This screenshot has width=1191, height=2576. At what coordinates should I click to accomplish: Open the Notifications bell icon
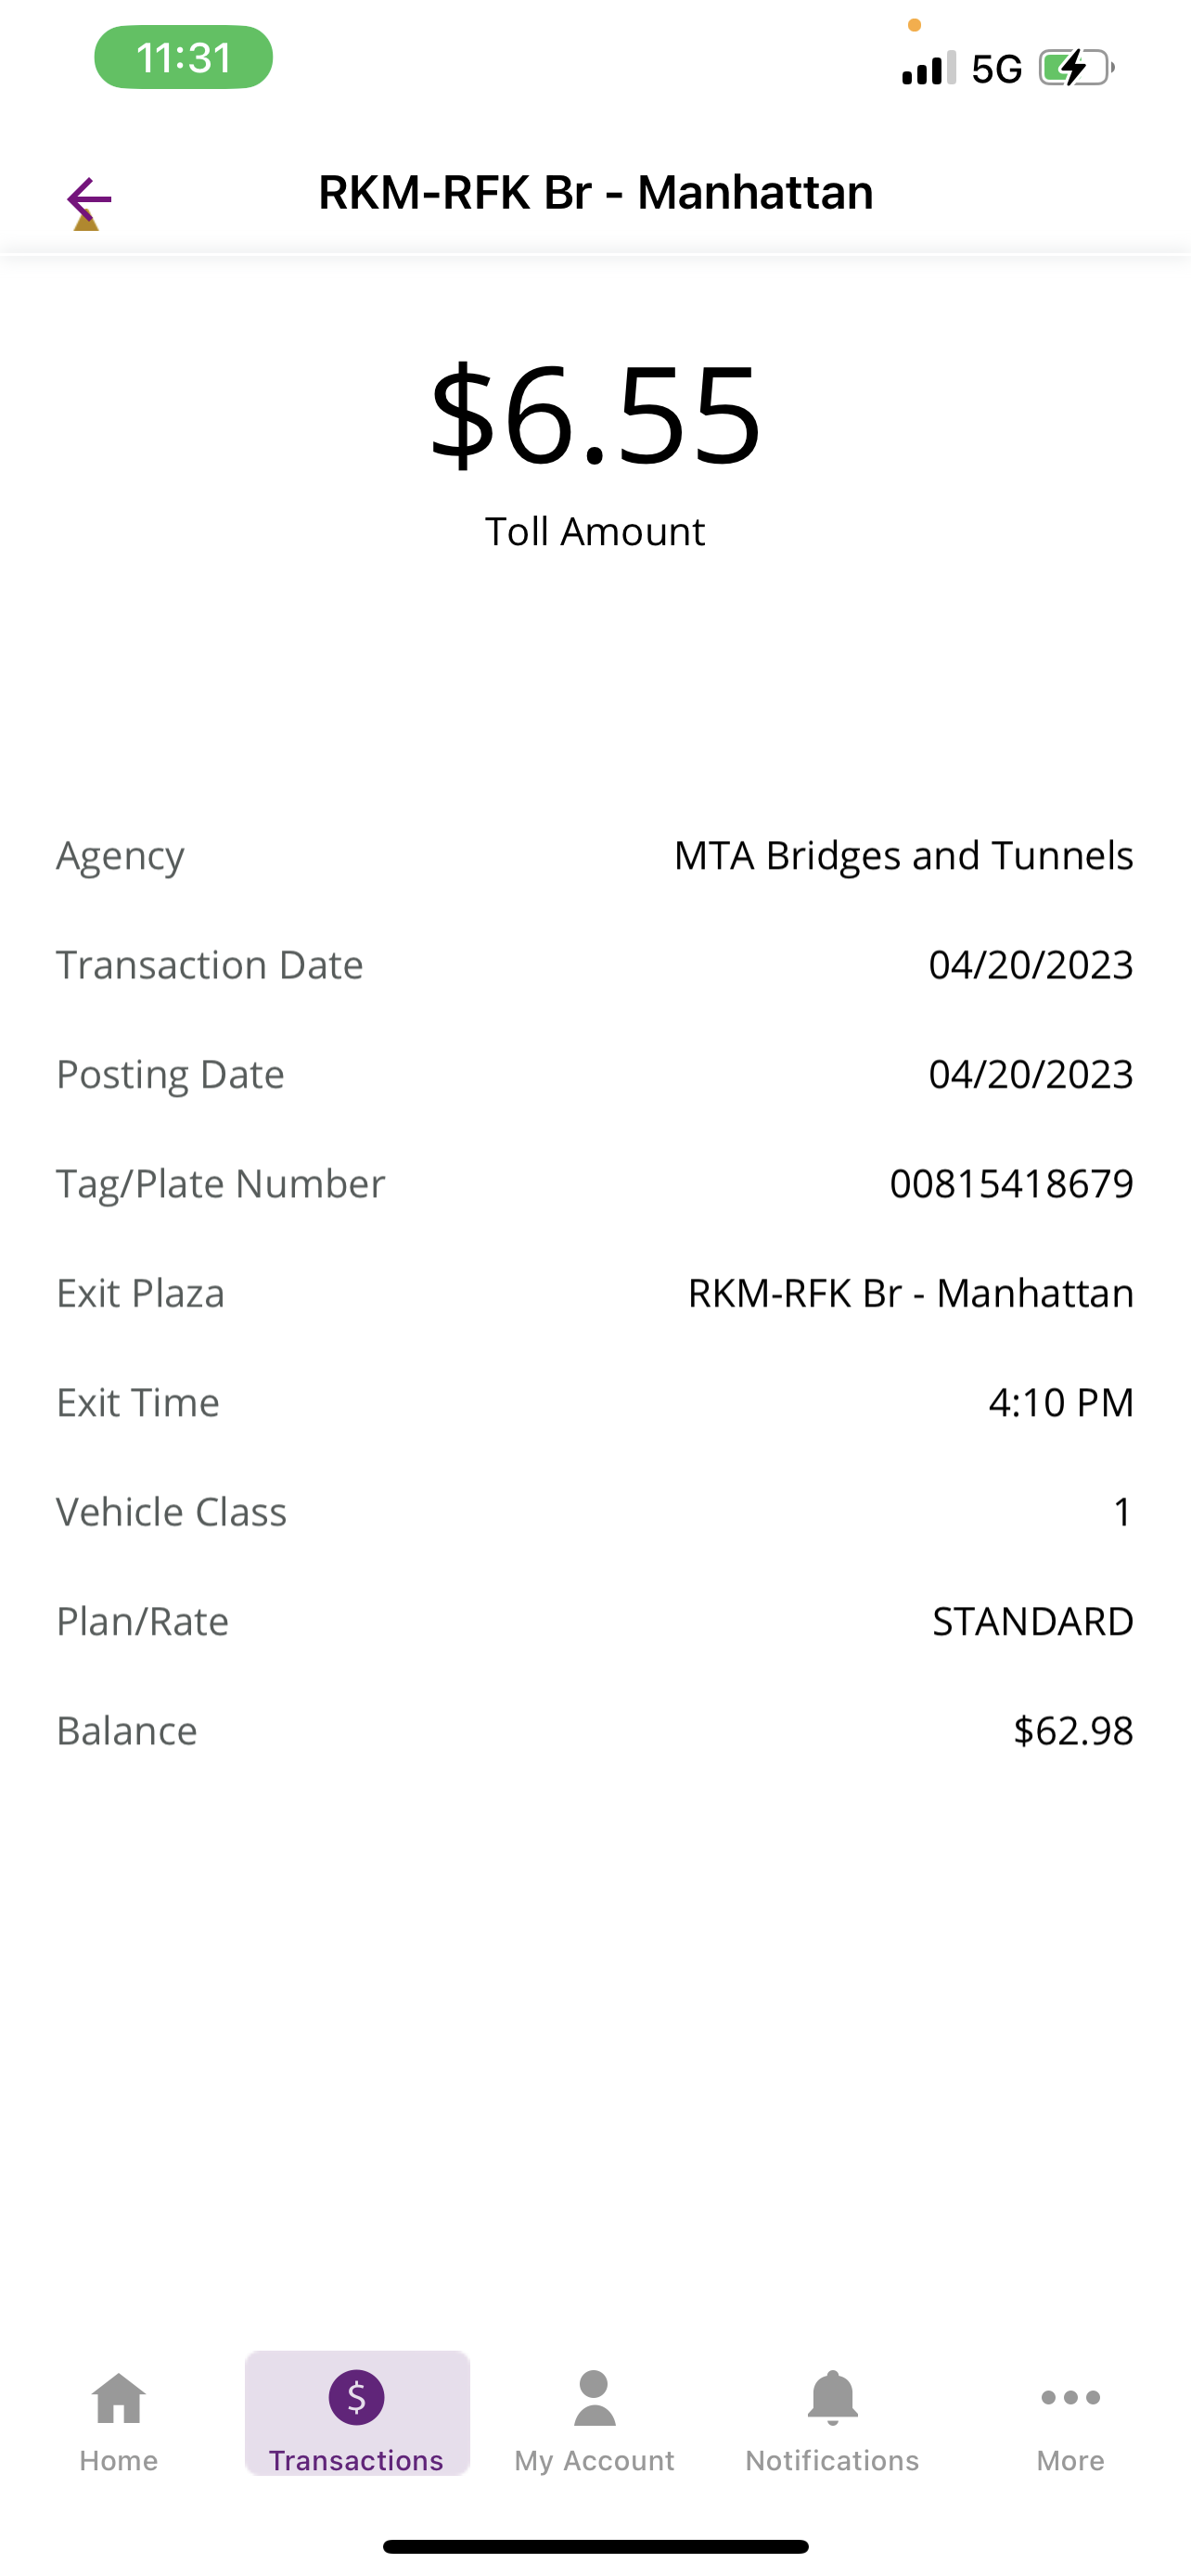[x=832, y=2397]
